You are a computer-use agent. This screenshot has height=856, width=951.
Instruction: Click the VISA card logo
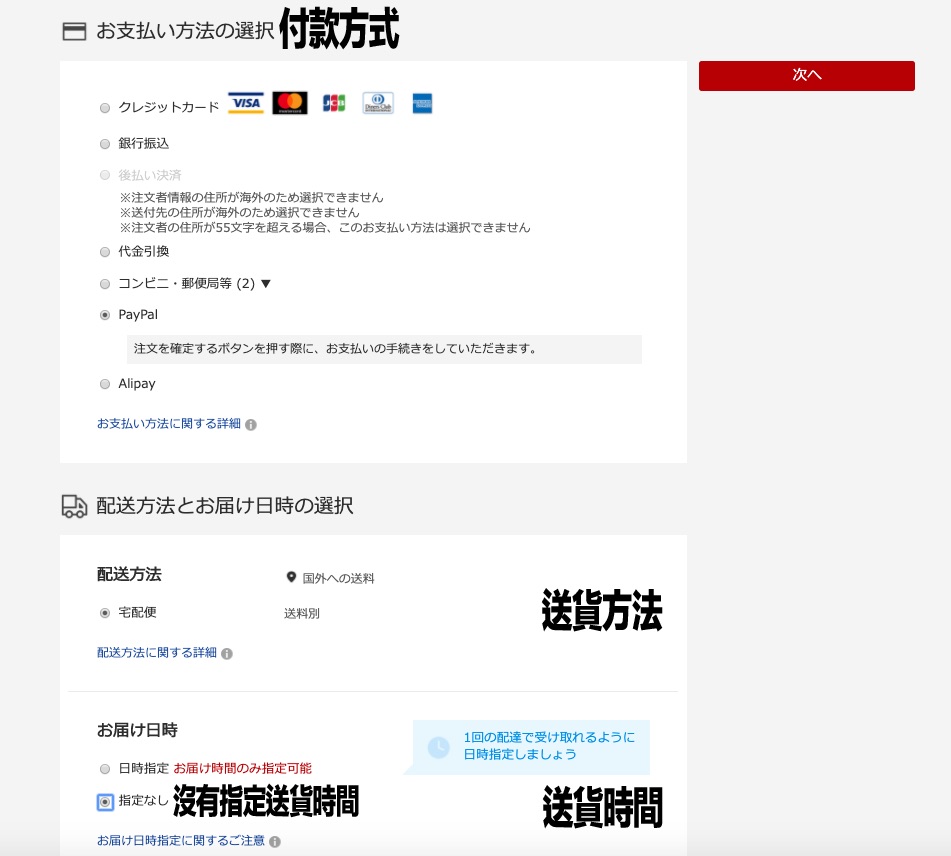246,103
